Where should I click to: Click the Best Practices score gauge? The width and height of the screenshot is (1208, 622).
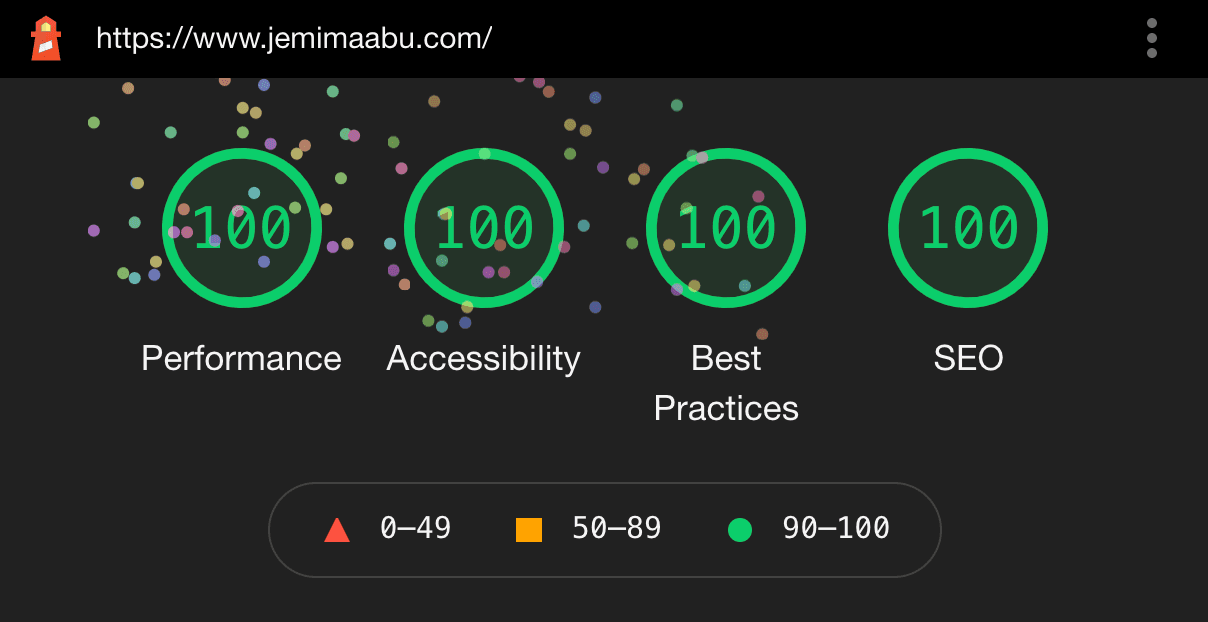(726, 227)
